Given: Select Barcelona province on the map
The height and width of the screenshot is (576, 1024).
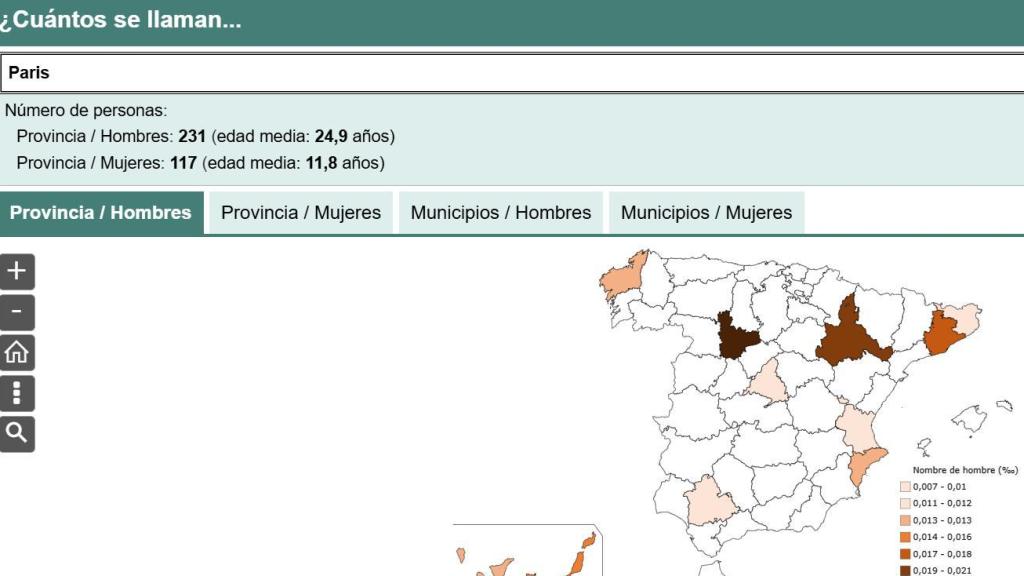Looking at the screenshot, I should pos(941,334).
